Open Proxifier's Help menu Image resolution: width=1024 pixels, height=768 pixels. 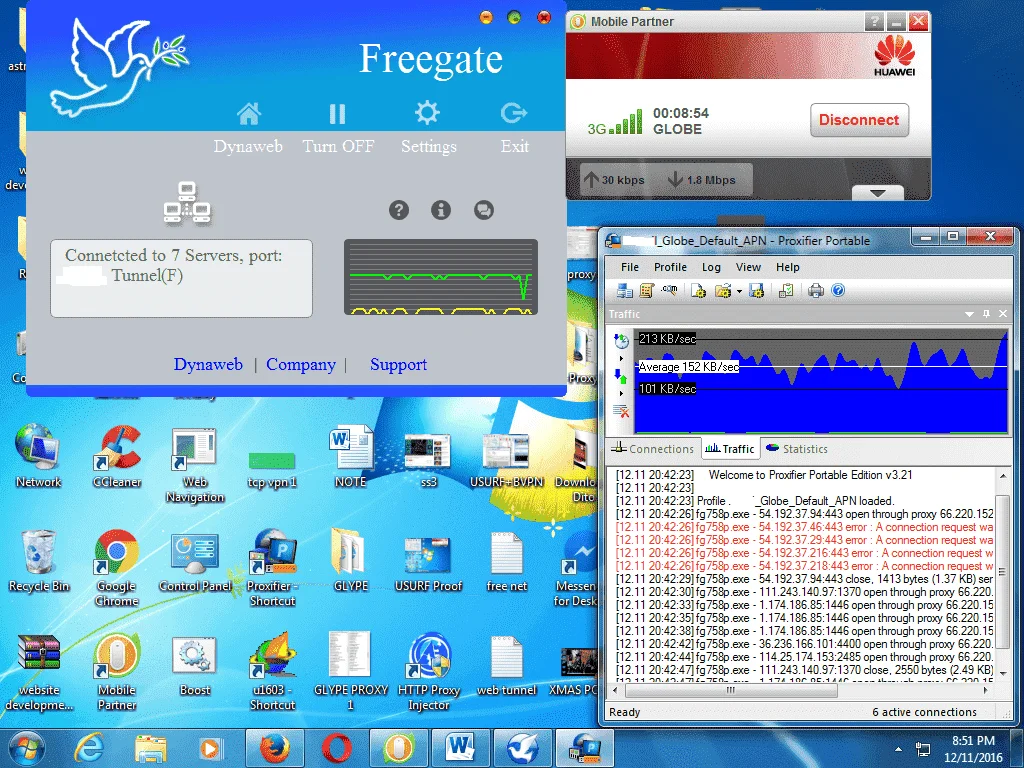click(788, 267)
